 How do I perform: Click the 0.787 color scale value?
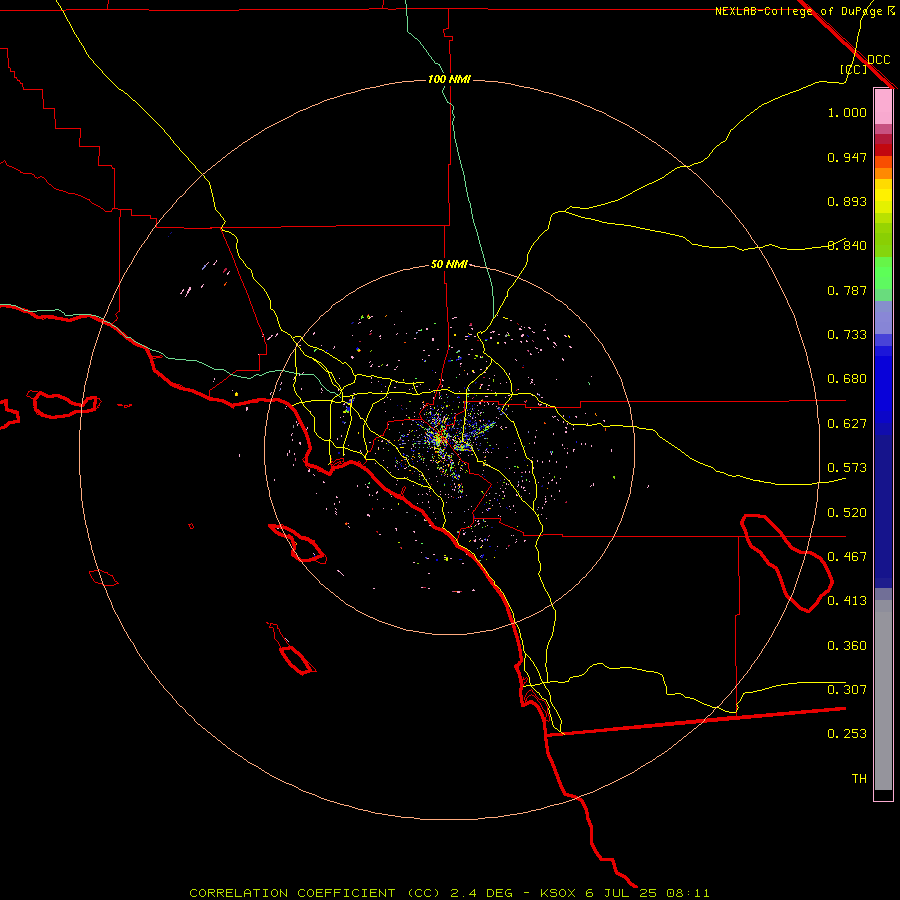tap(847, 290)
